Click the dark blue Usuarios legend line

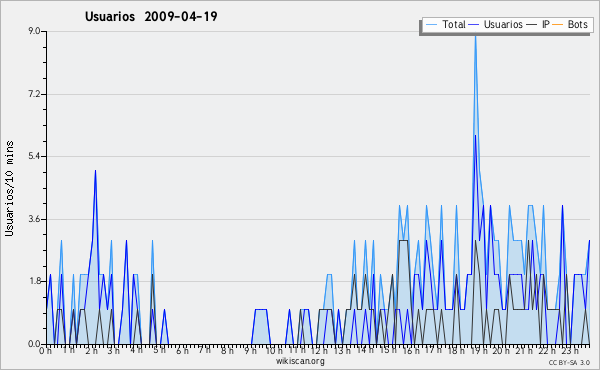point(474,25)
